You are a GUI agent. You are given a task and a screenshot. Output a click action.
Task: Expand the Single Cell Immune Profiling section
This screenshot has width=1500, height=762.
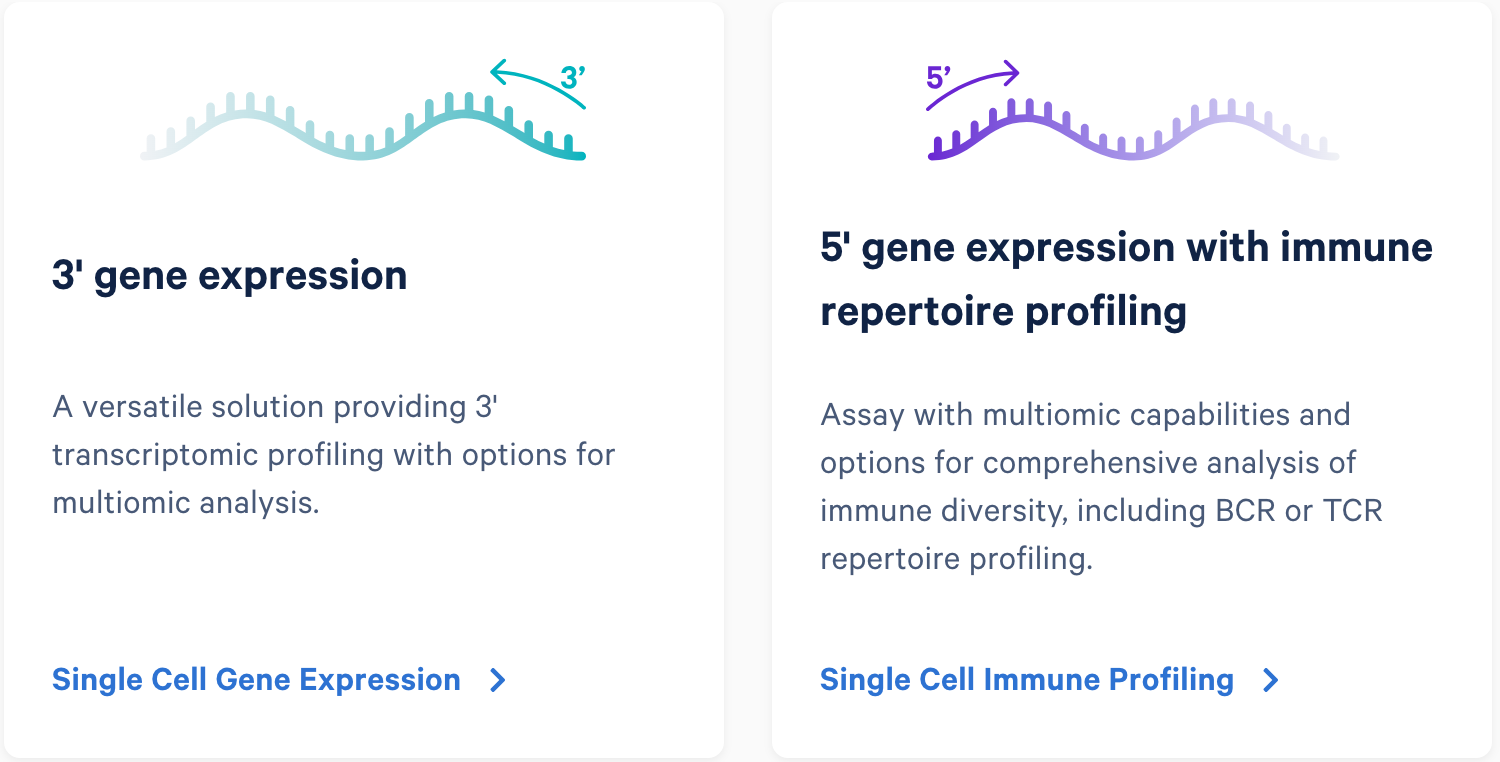[x=1027, y=679]
